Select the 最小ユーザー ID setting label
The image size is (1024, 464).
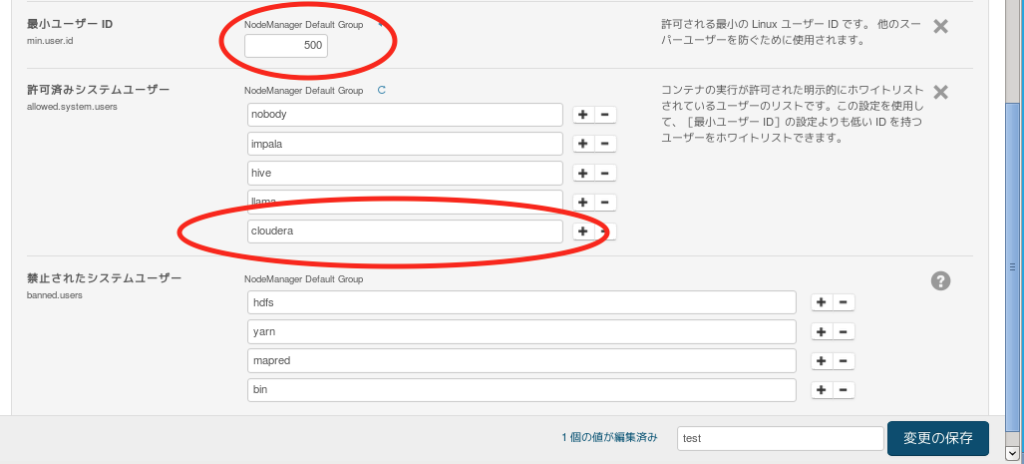[x=70, y=24]
